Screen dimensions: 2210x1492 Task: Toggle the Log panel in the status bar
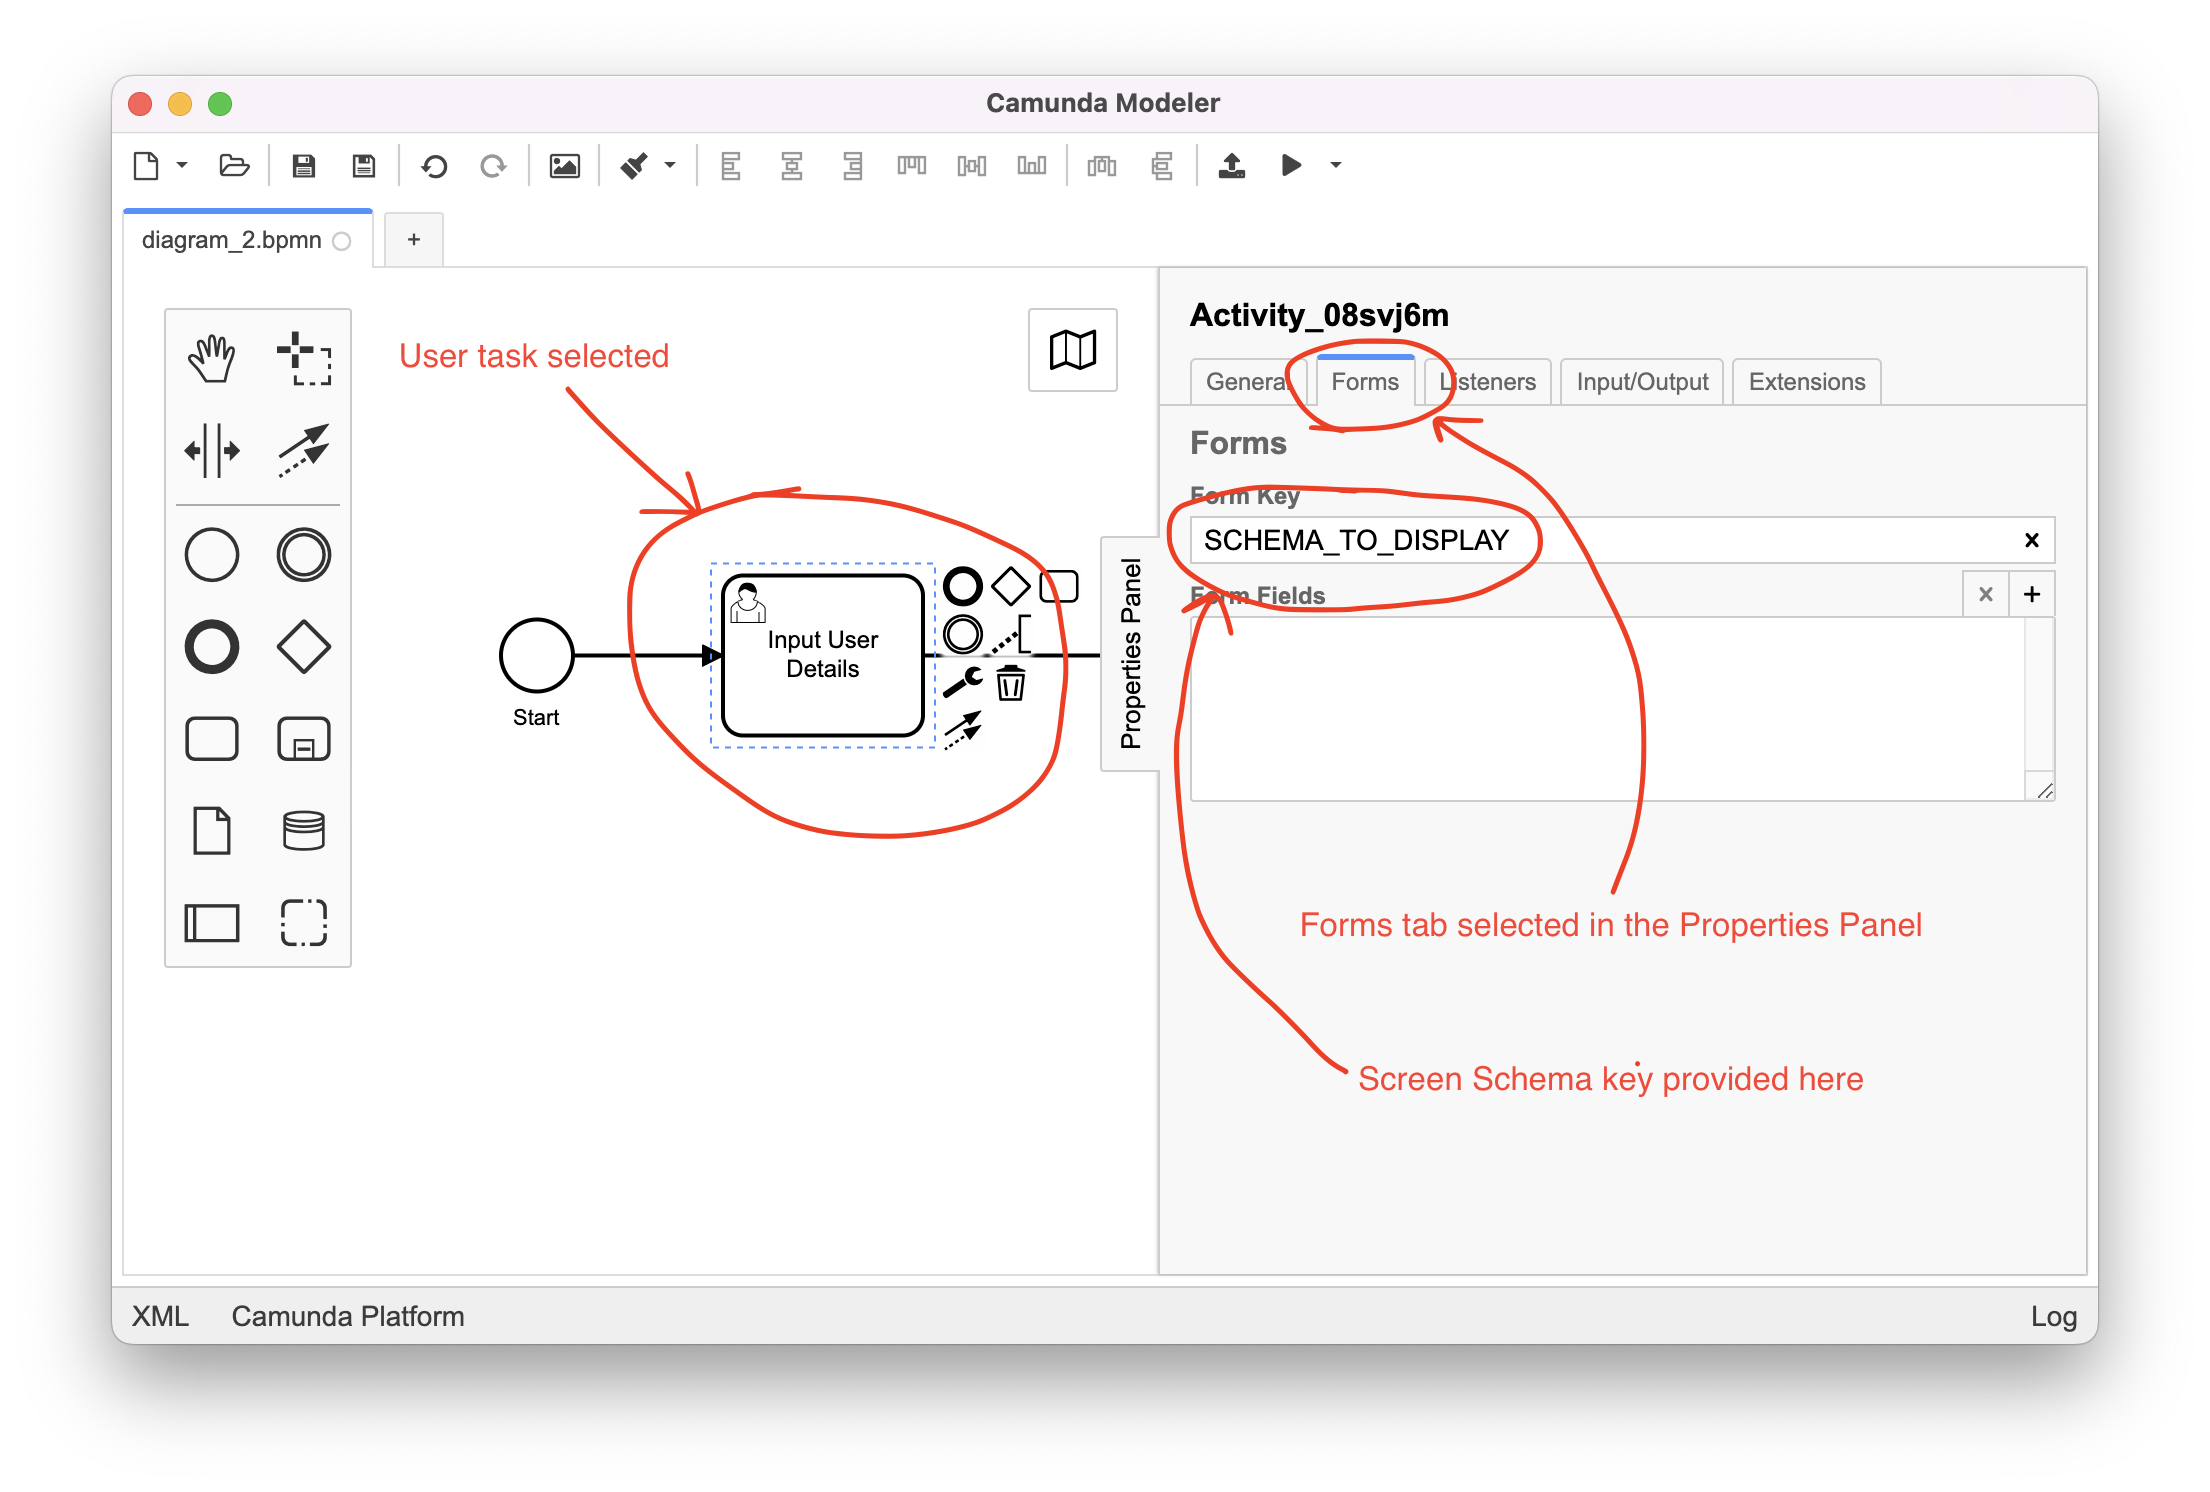click(2053, 1316)
